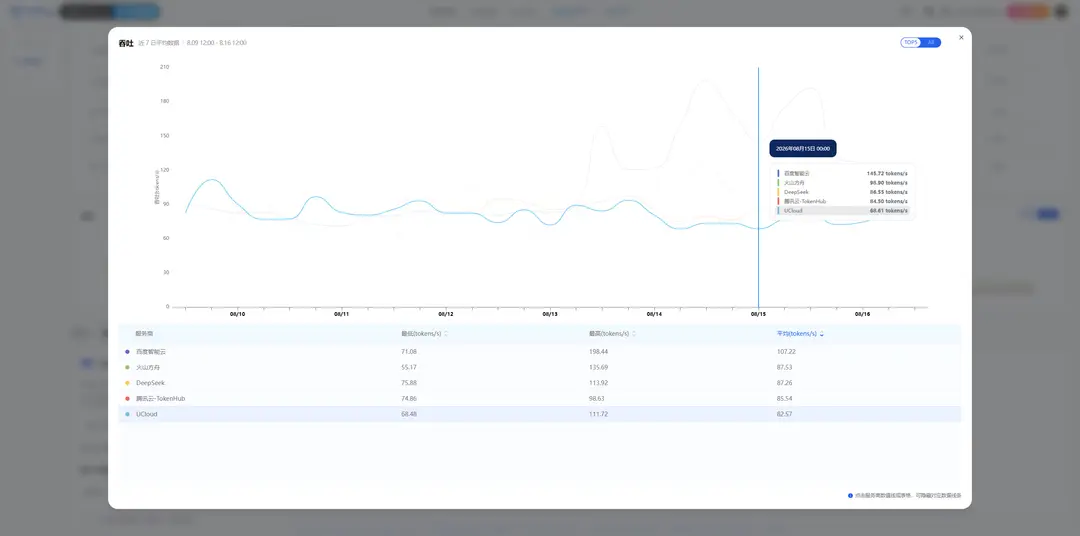Click the 08/11 date label on x-axis
The height and width of the screenshot is (536, 1080).
[x=342, y=314]
